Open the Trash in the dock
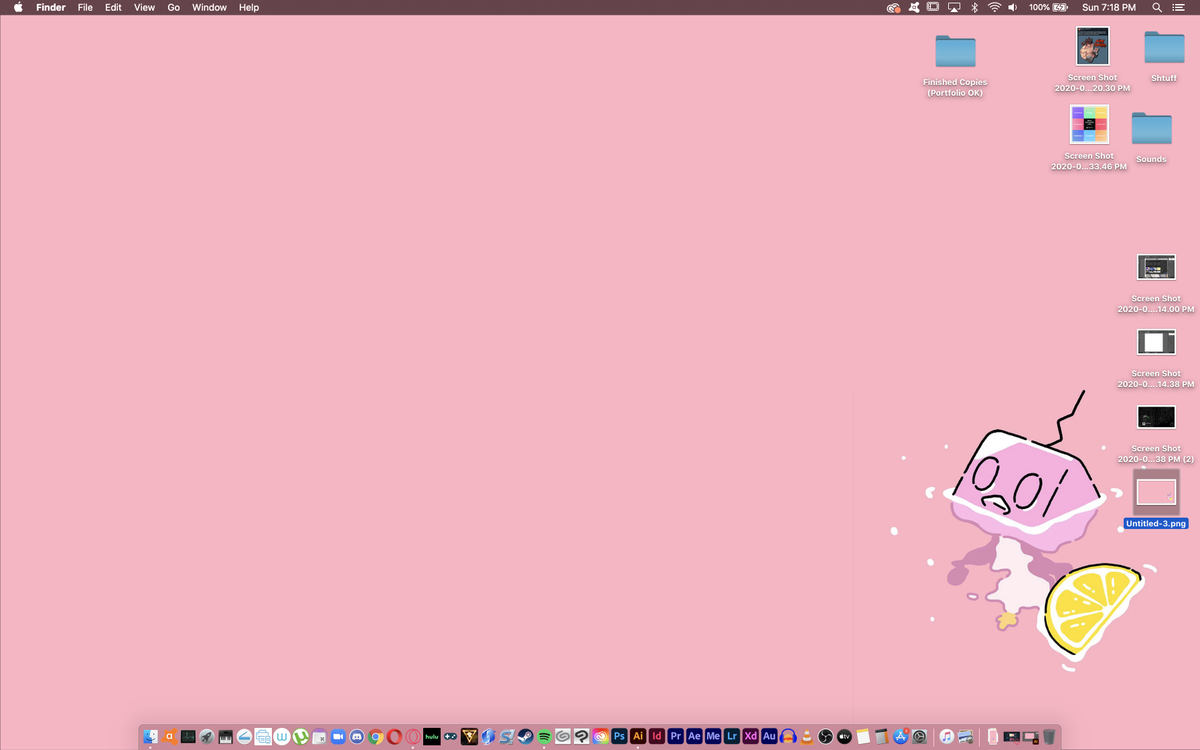The height and width of the screenshot is (750, 1200). click(x=1049, y=737)
